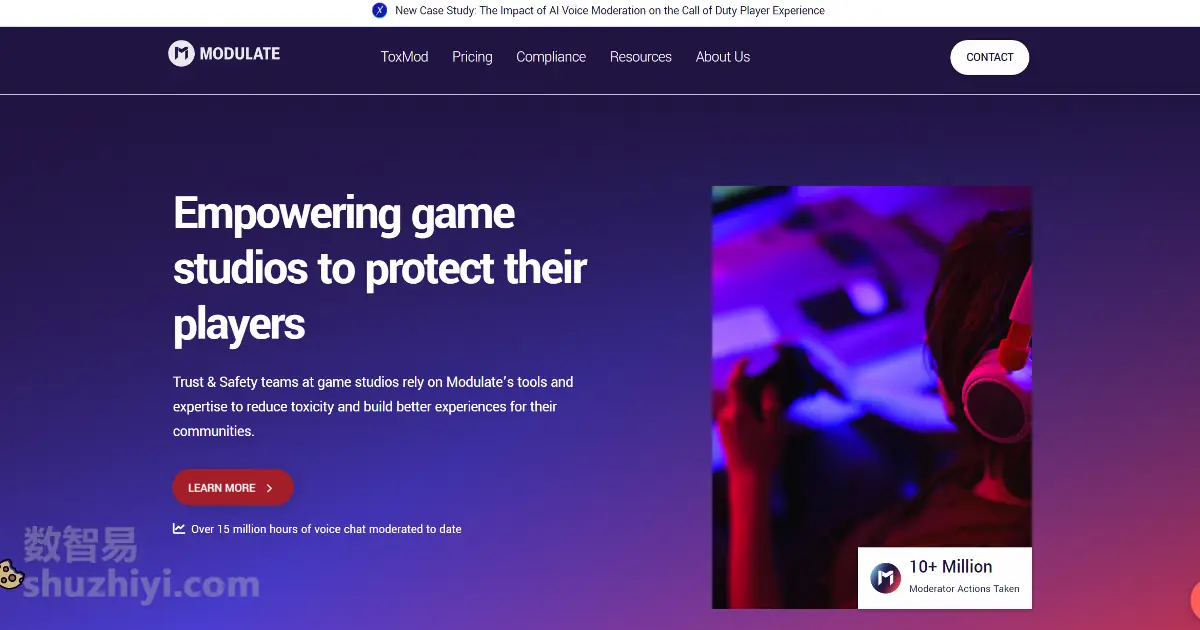
Task: Click the Modulate M badge in the stats card
Action: click(x=885, y=578)
